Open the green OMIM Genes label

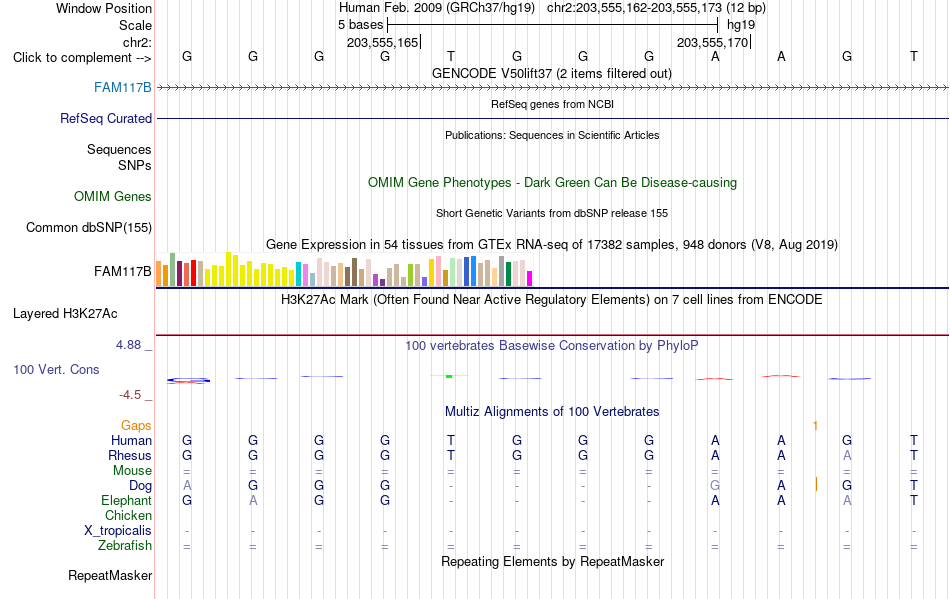click(x=113, y=197)
